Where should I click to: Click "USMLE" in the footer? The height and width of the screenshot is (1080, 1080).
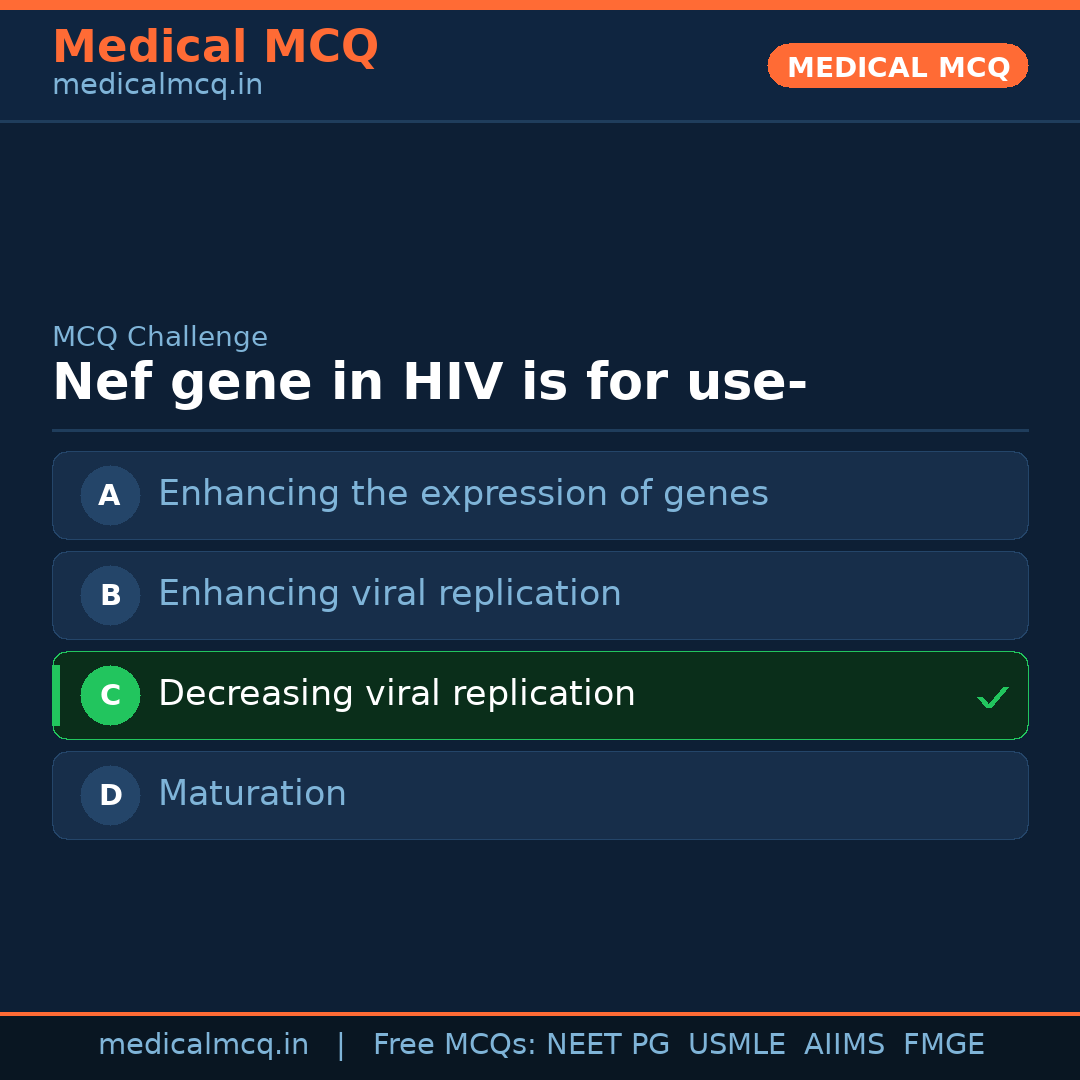click(x=736, y=1045)
